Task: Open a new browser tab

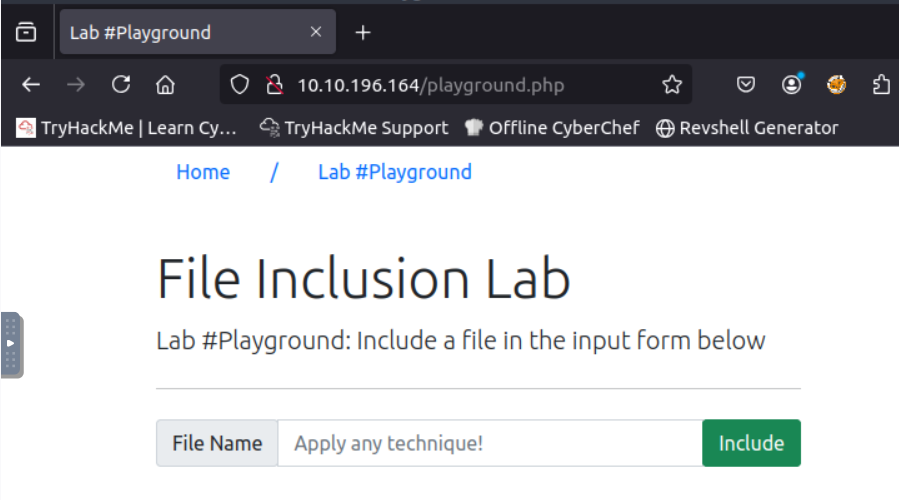Action: pos(363,33)
